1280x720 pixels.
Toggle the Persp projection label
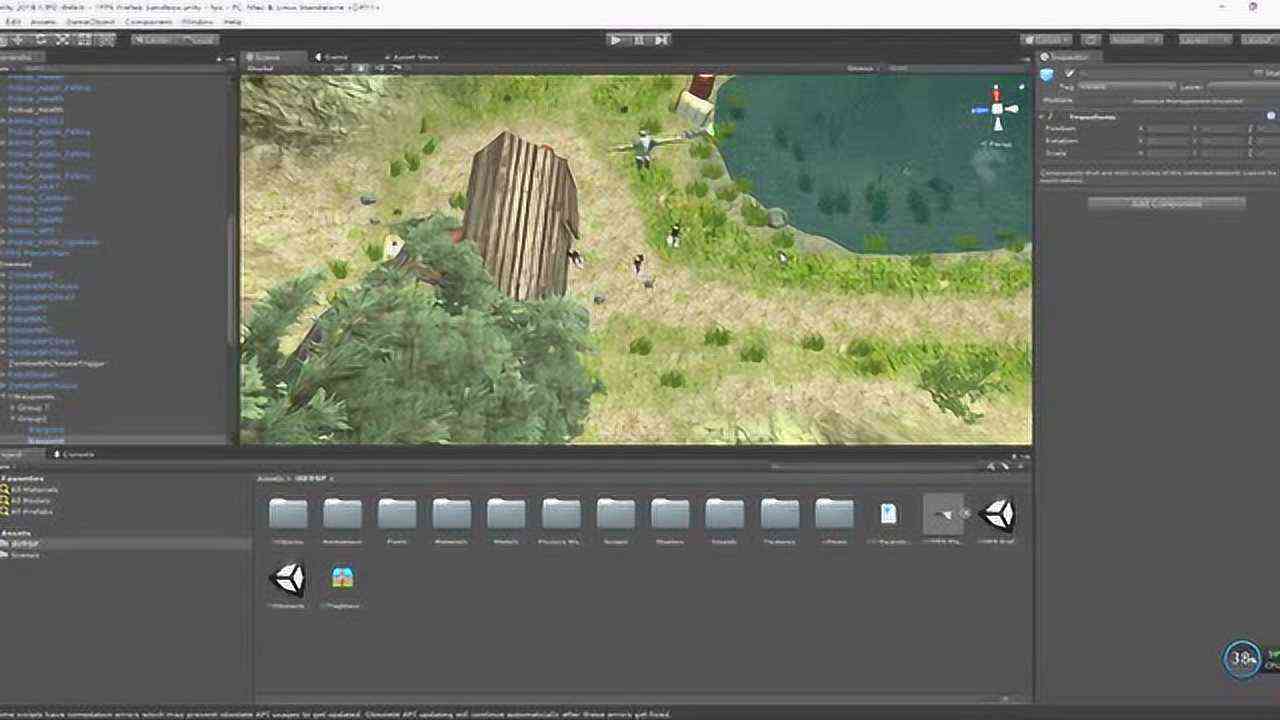point(998,144)
